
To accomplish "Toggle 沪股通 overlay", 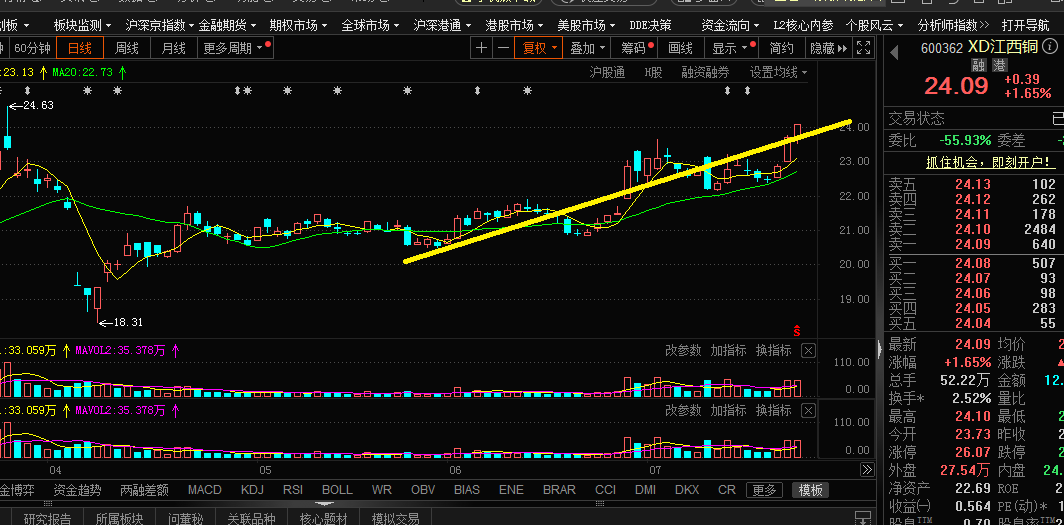I will 607,73.
